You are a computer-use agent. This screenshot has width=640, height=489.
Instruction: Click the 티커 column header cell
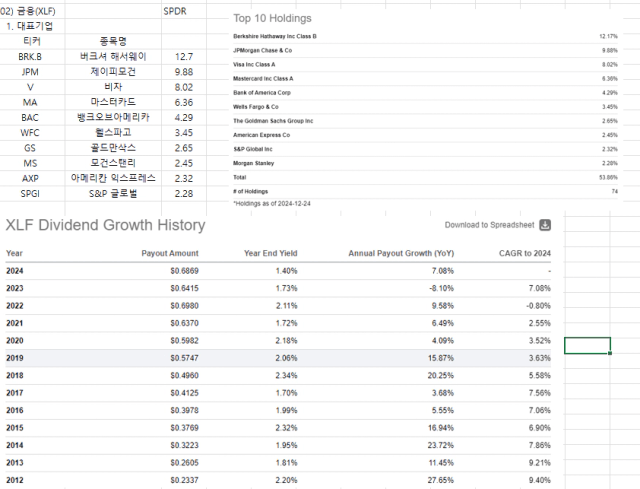click(32, 41)
